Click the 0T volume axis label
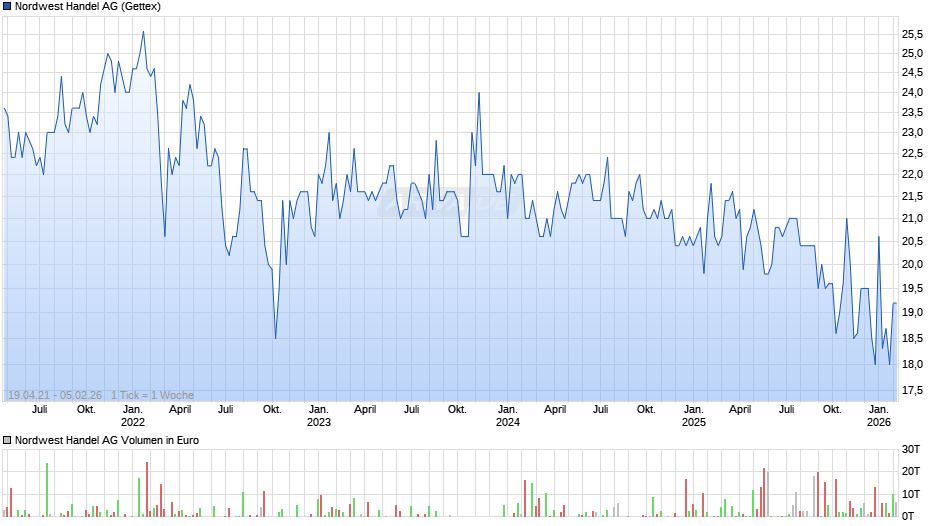The height and width of the screenshot is (526, 940). [908, 516]
